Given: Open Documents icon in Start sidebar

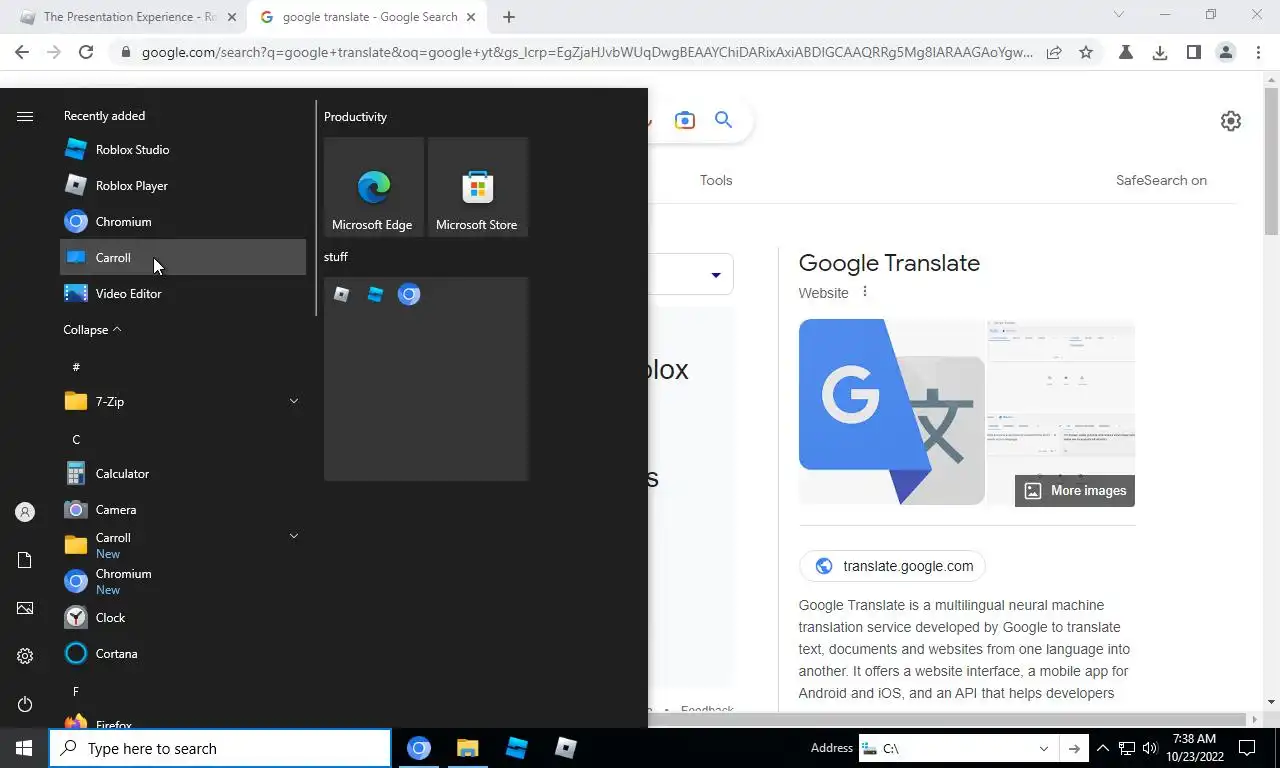Looking at the screenshot, I should pyautogui.click(x=25, y=560).
